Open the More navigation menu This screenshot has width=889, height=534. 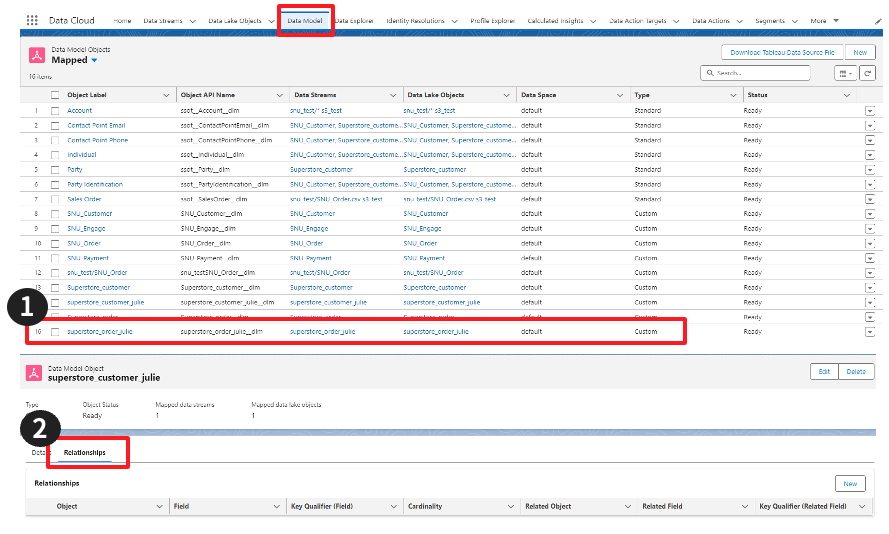coord(824,21)
